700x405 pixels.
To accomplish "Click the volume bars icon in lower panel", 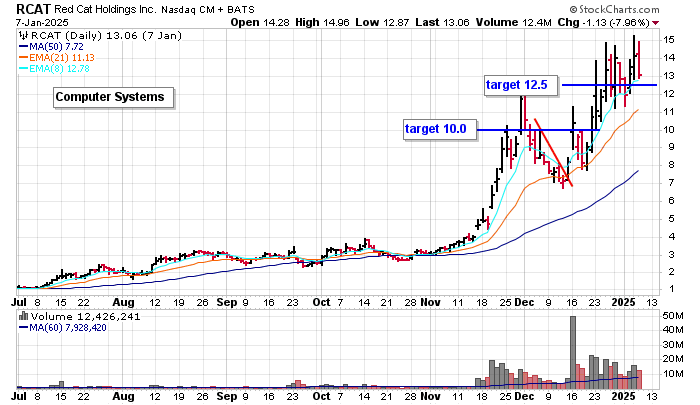I will tap(24, 317).
